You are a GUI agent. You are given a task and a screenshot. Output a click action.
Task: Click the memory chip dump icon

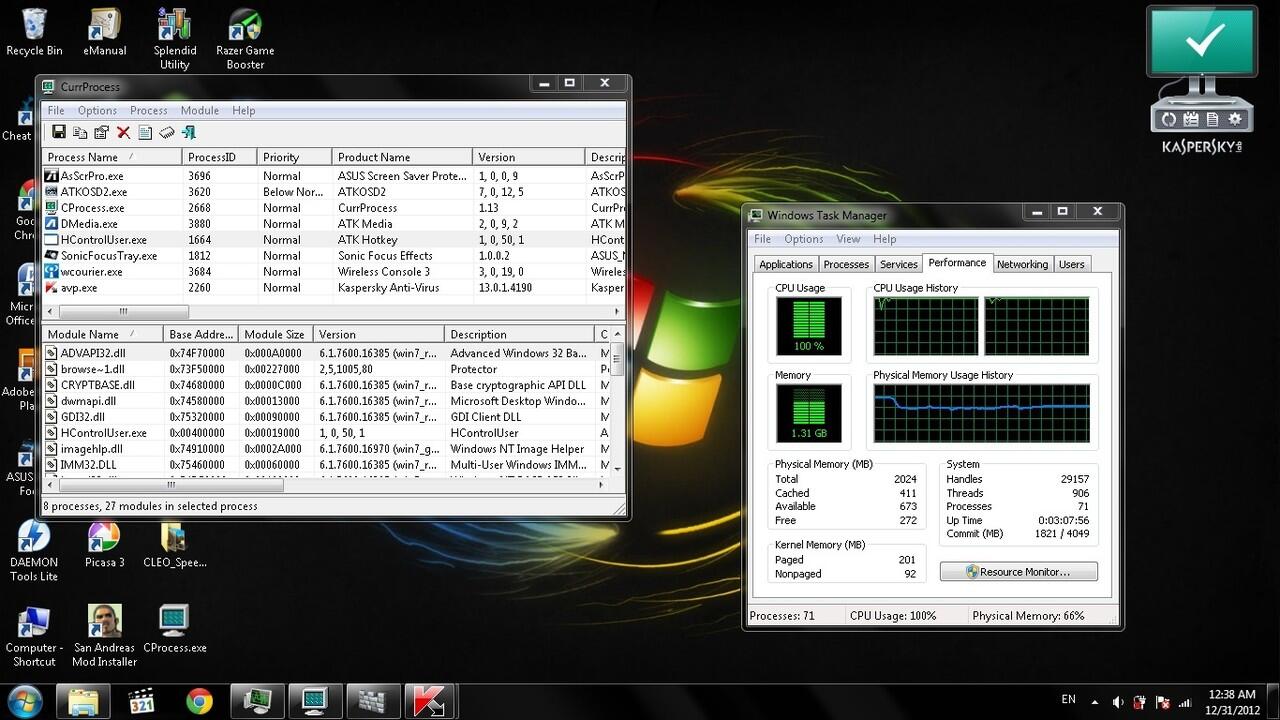[x=166, y=132]
